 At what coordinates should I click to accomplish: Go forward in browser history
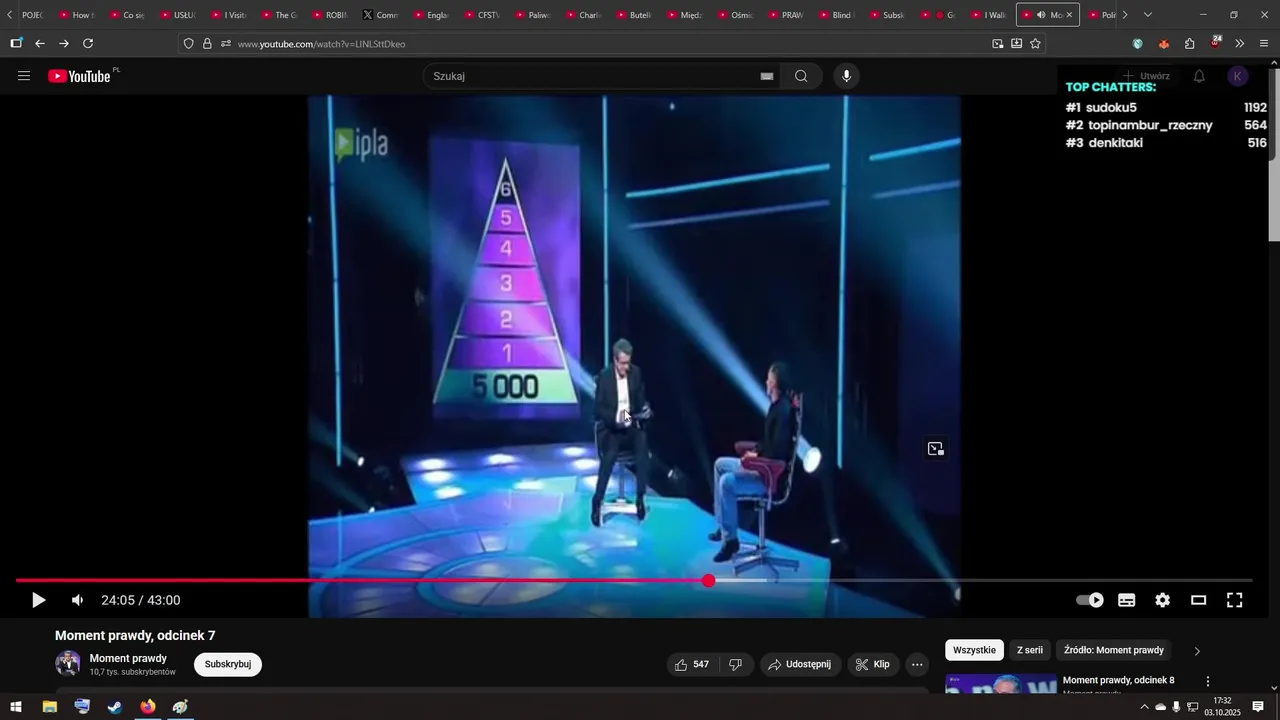click(x=64, y=44)
